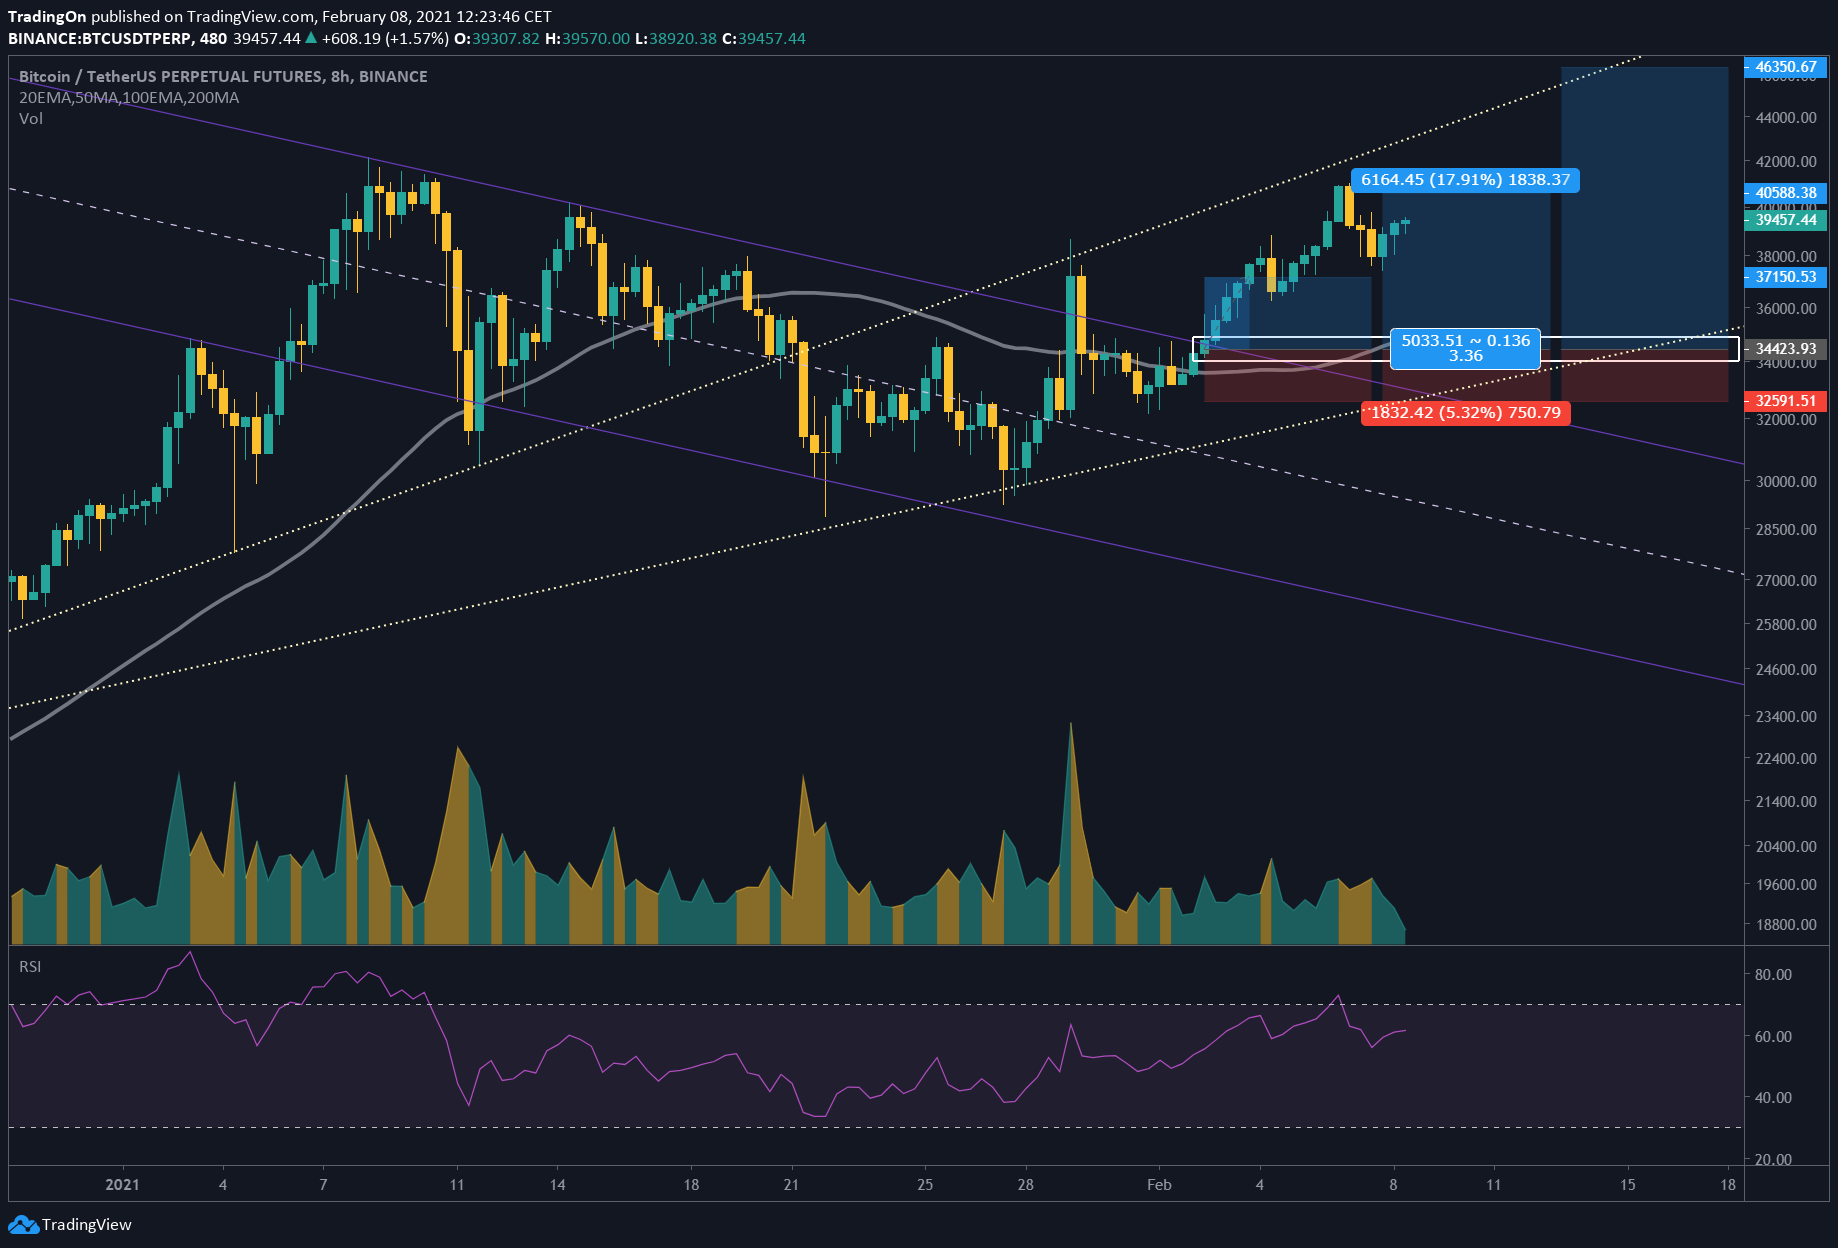Viewport: 1838px width, 1248px height.
Task: Select the Vol indicator label
Action: coord(31,118)
